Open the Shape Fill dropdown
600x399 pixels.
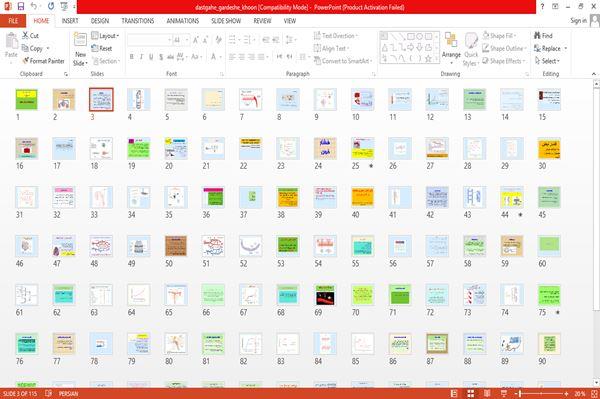(x=500, y=36)
